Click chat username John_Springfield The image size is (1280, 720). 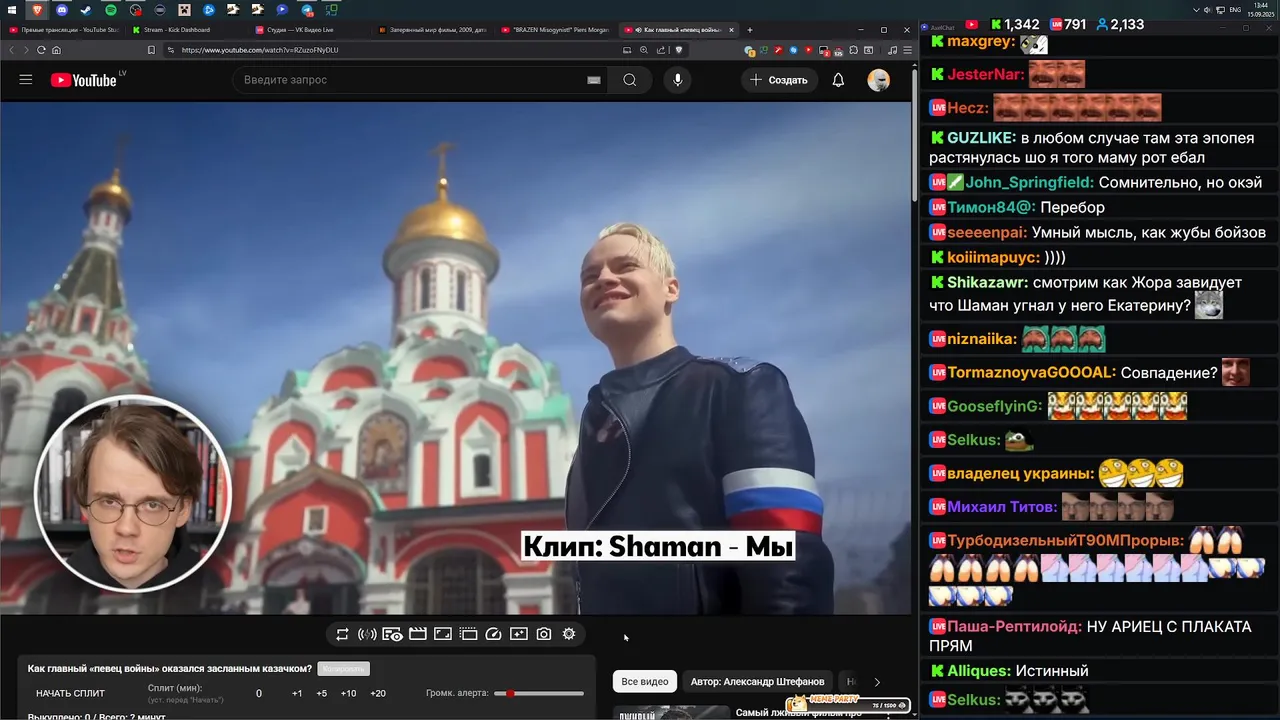[x=1030, y=182]
